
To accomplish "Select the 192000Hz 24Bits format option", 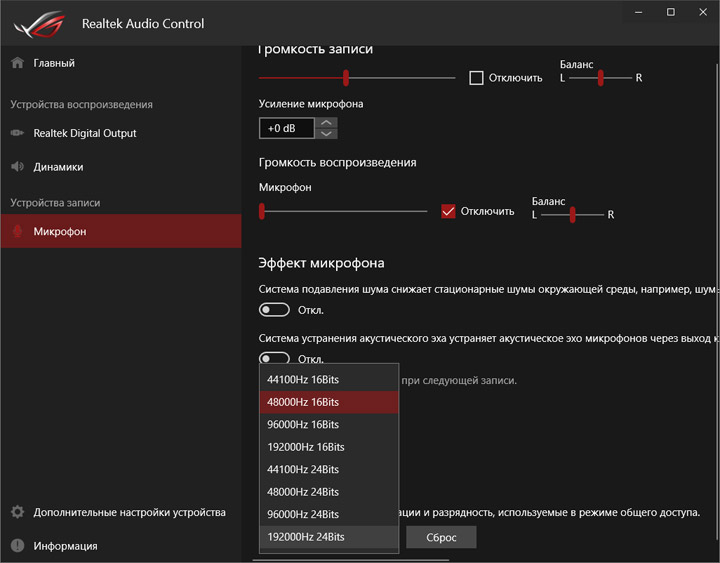I will (x=306, y=537).
